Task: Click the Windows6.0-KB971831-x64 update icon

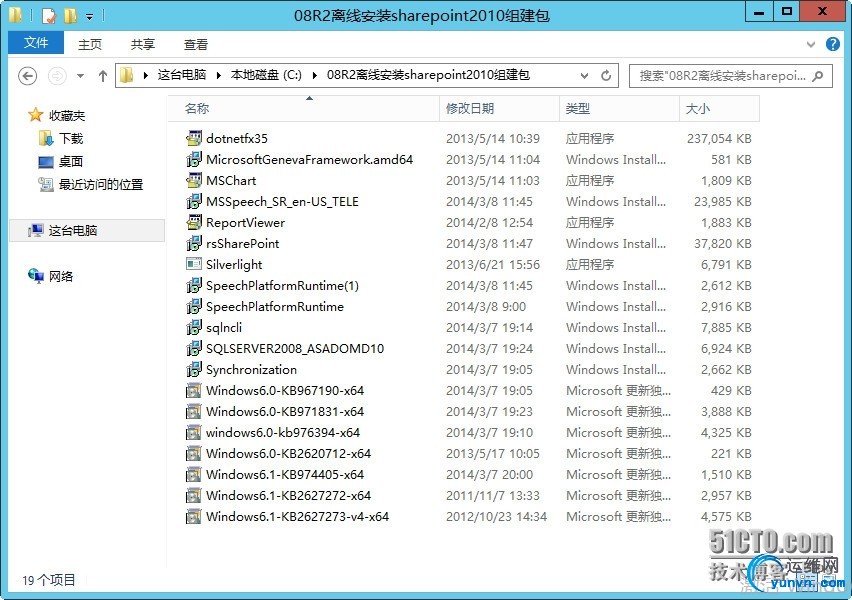Action: tap(194, 411)
